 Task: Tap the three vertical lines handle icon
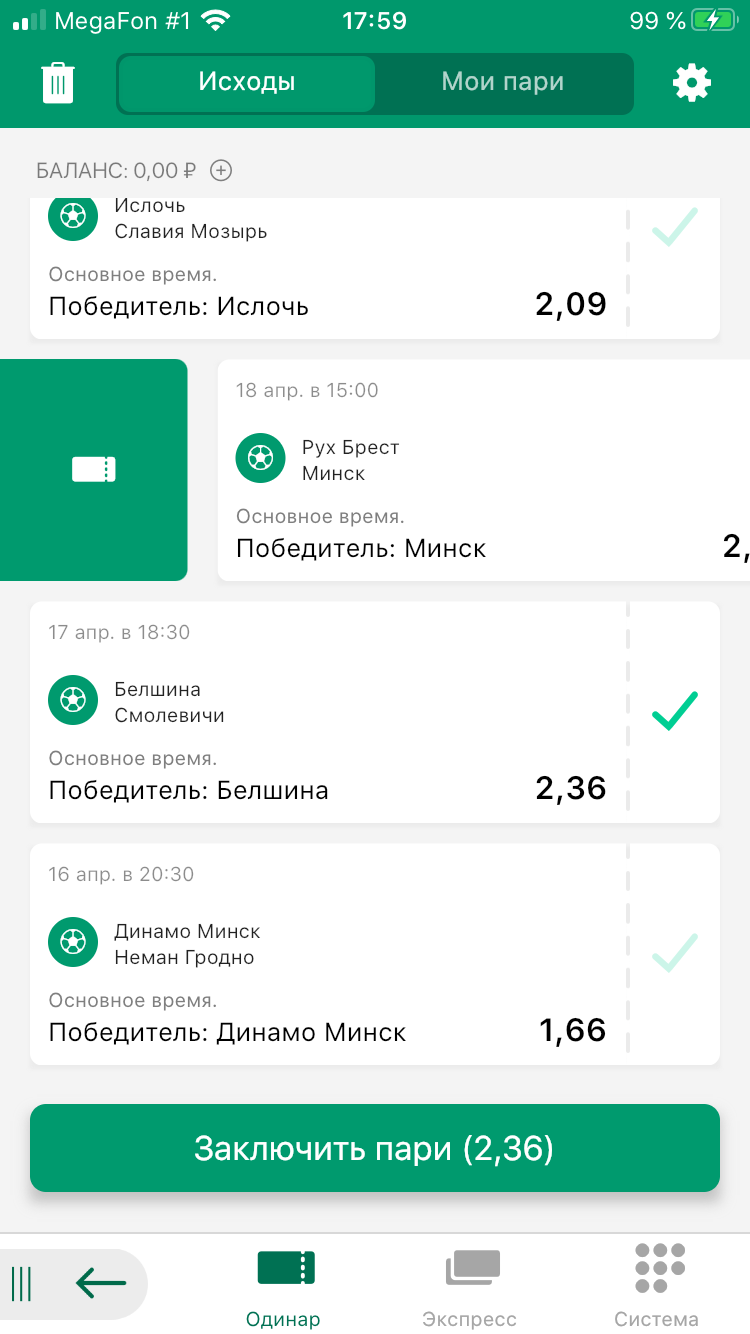click(x=22, y=1282)
